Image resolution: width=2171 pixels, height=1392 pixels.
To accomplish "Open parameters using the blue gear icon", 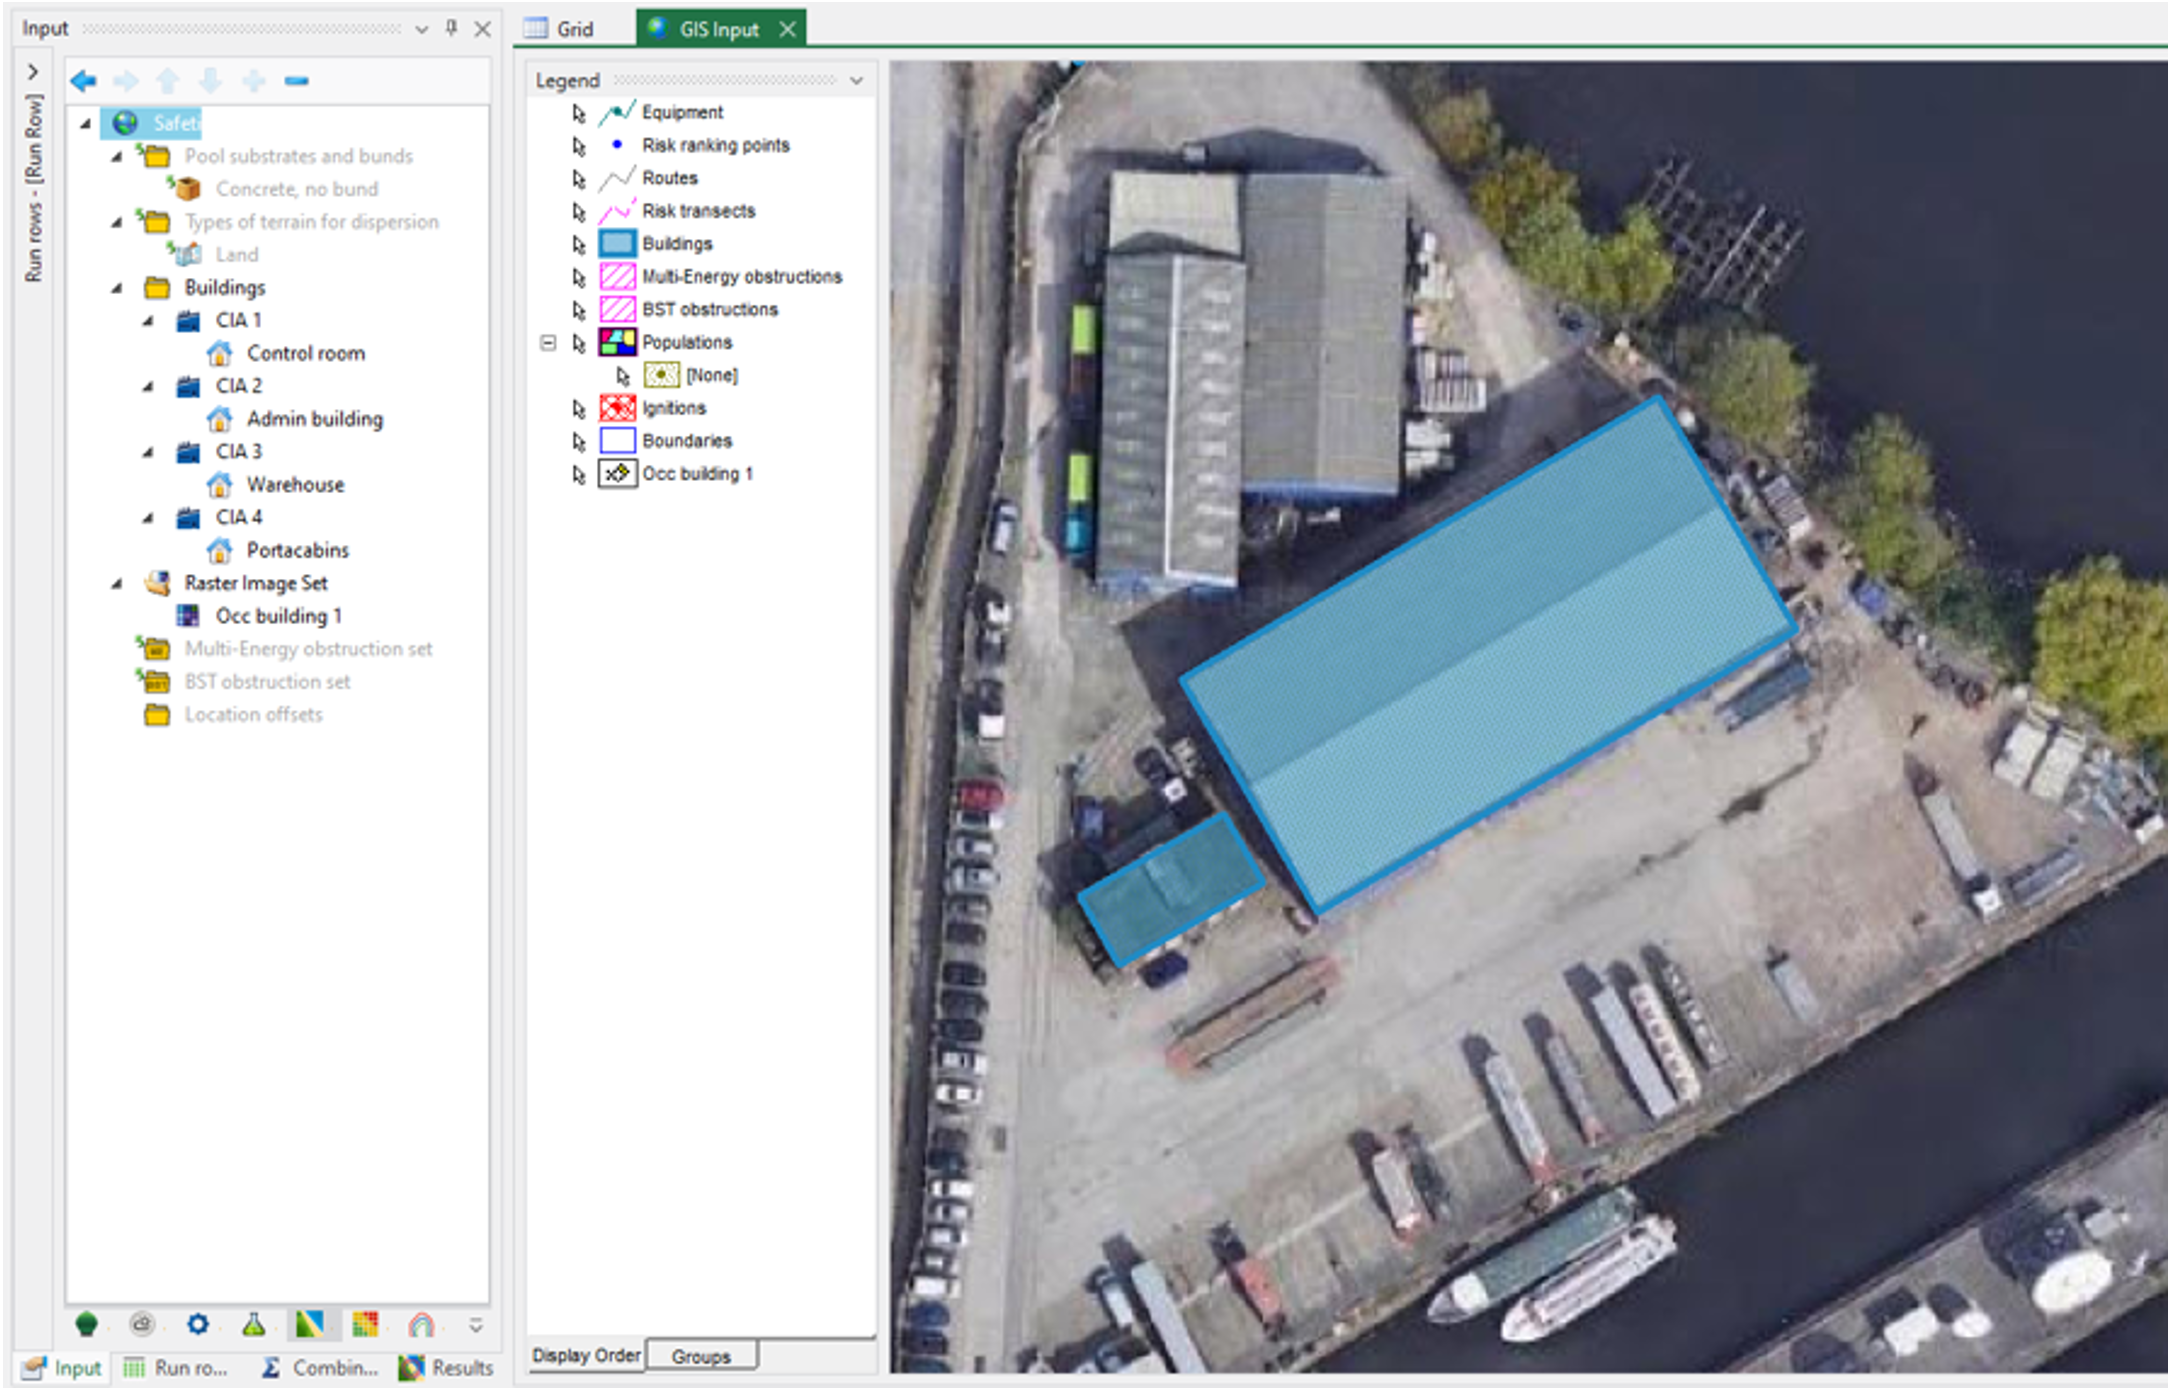I will pos(198,1325).
